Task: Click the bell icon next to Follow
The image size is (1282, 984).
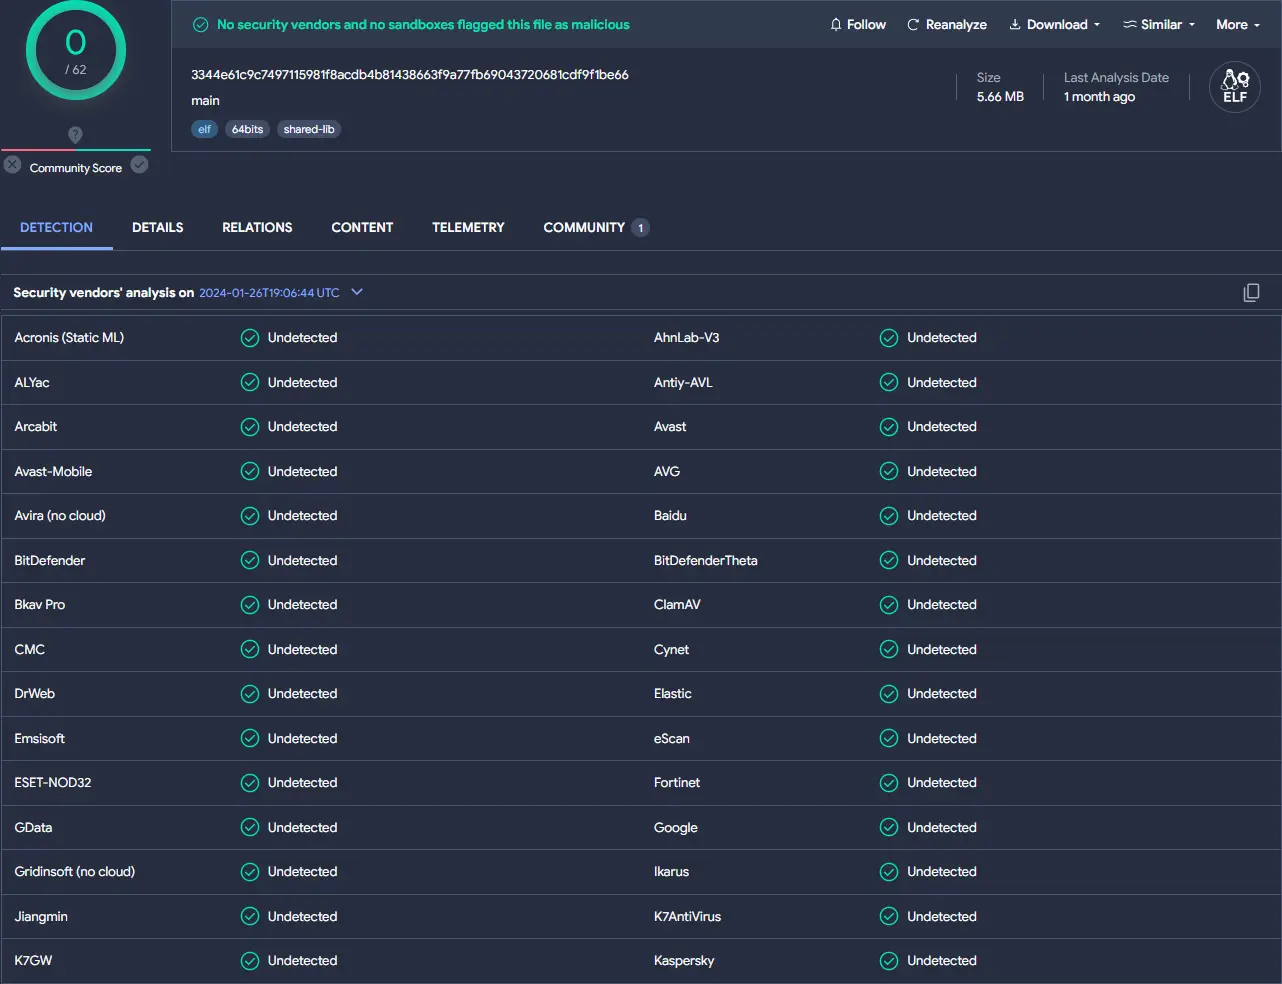Action: pos(835,24)
